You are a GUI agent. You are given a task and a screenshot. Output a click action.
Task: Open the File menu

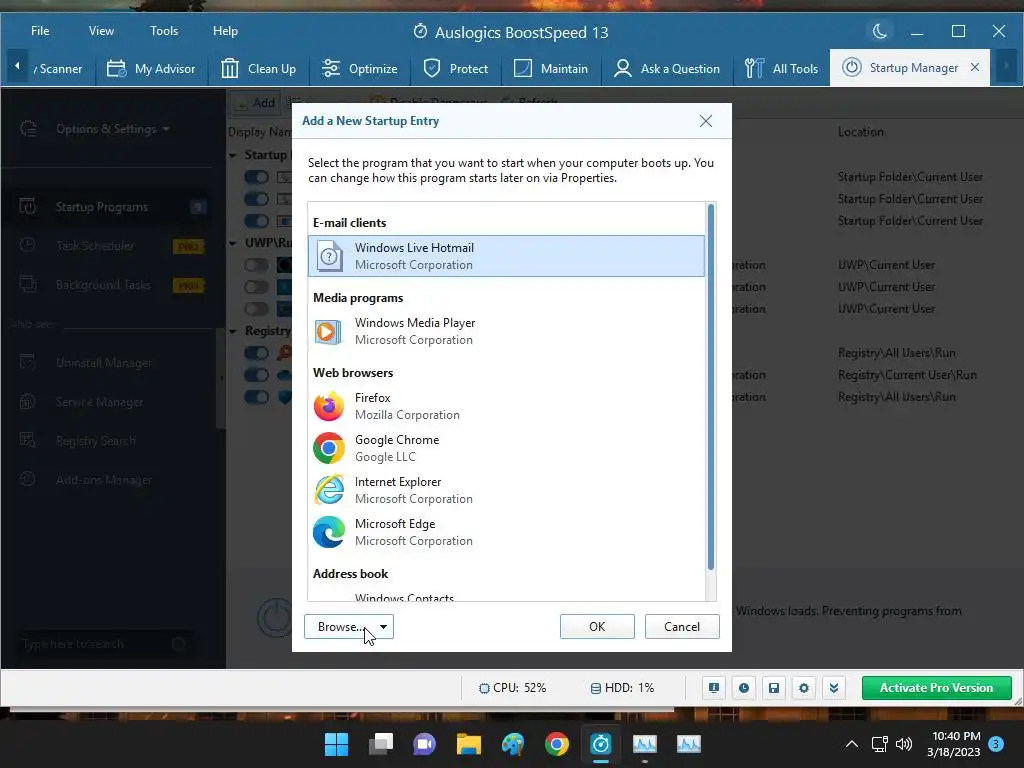coord(40,31)
